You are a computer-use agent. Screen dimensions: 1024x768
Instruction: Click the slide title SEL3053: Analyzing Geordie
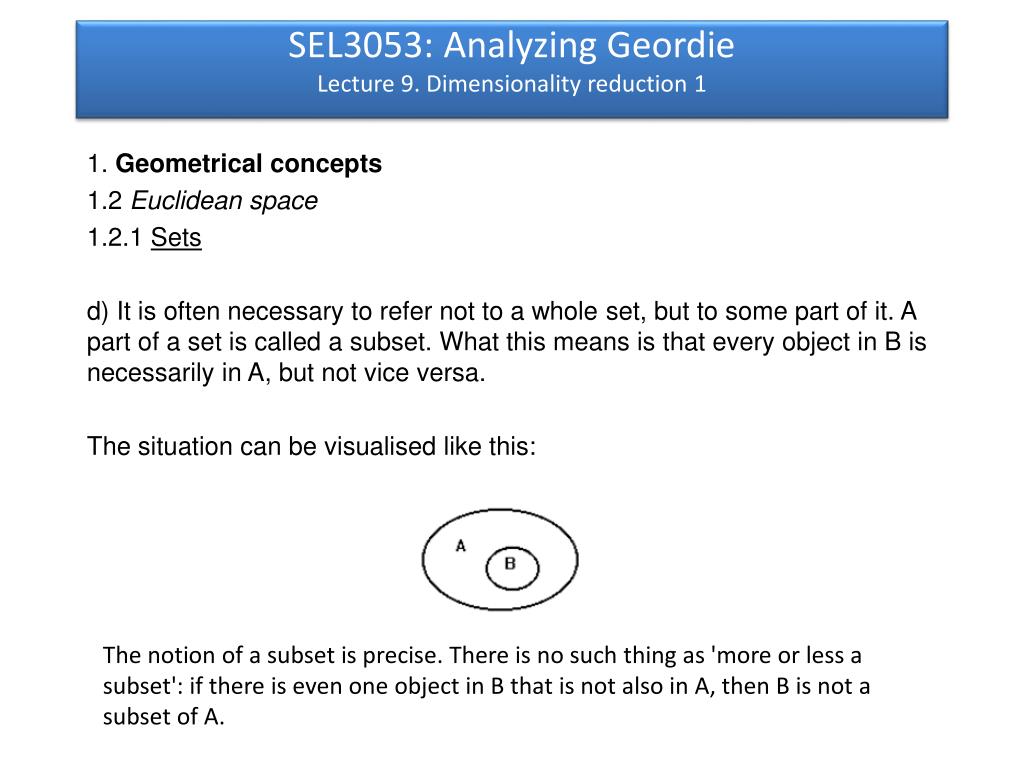(x=511, y=46)
